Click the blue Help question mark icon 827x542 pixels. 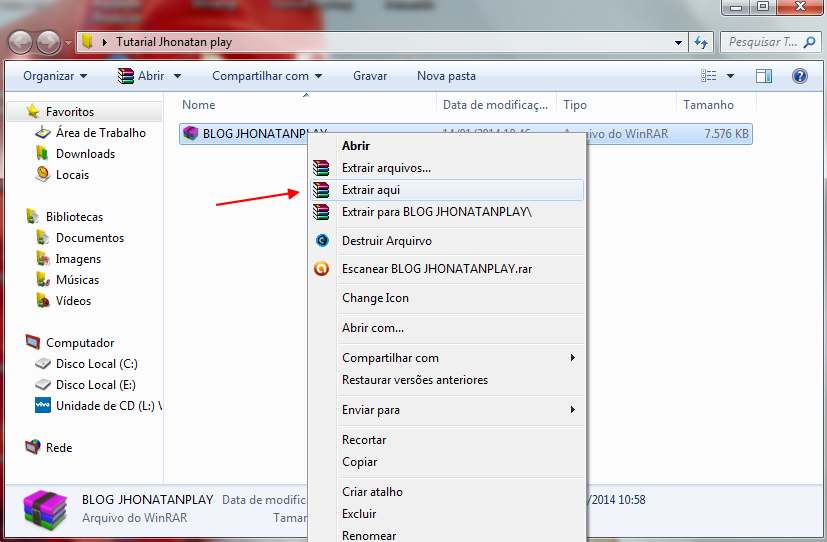click(800, 76)
